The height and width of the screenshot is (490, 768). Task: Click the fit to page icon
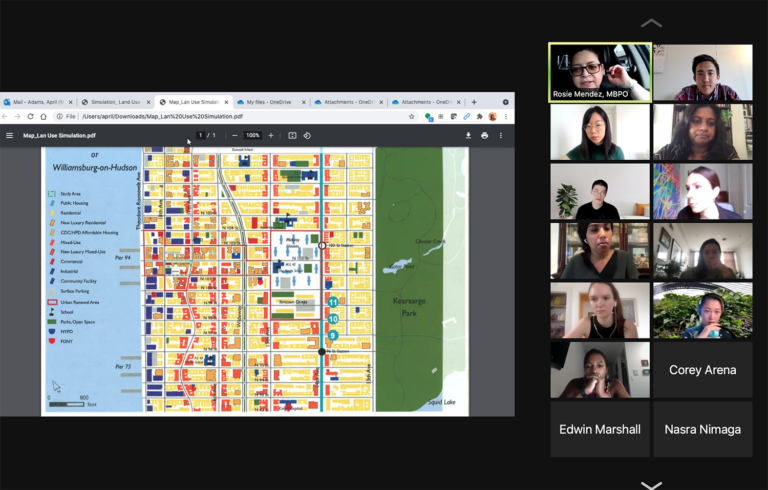[292, 135]
